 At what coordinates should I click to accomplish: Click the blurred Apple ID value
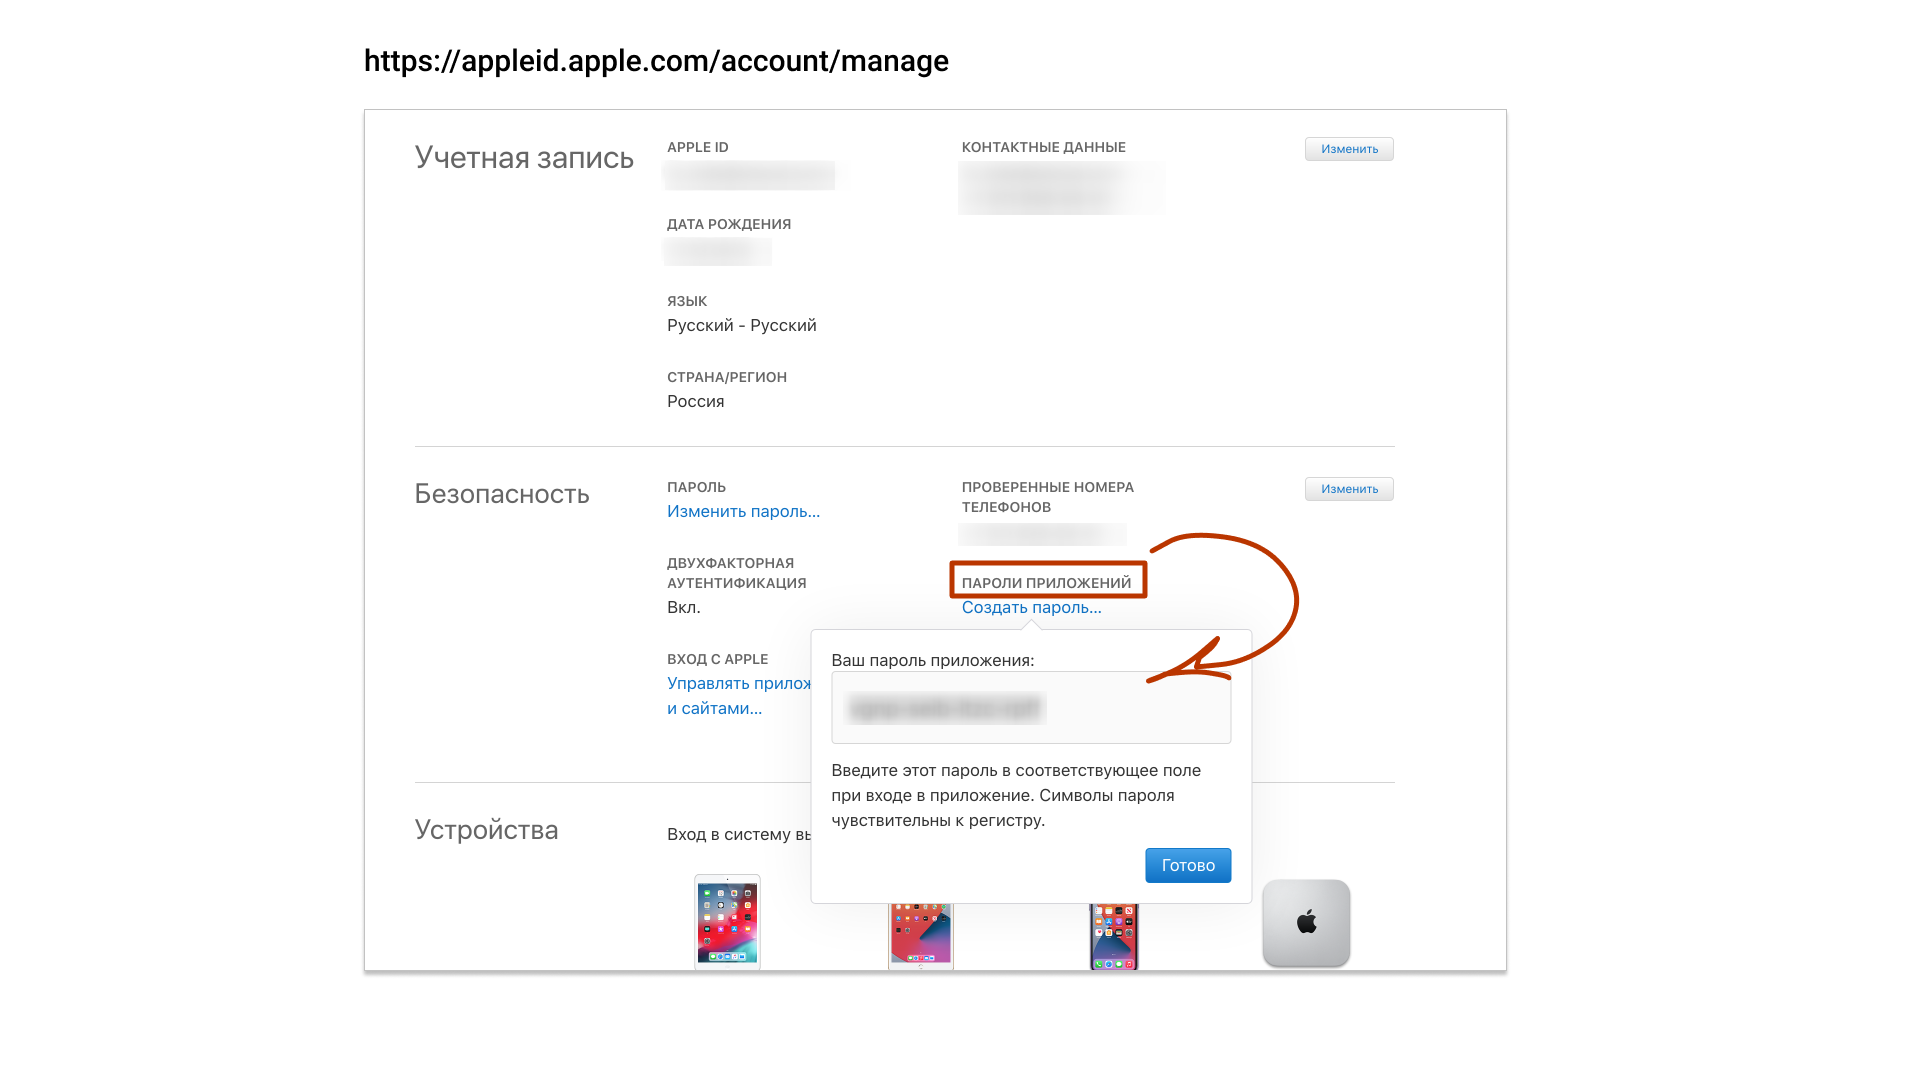point(749,175)
